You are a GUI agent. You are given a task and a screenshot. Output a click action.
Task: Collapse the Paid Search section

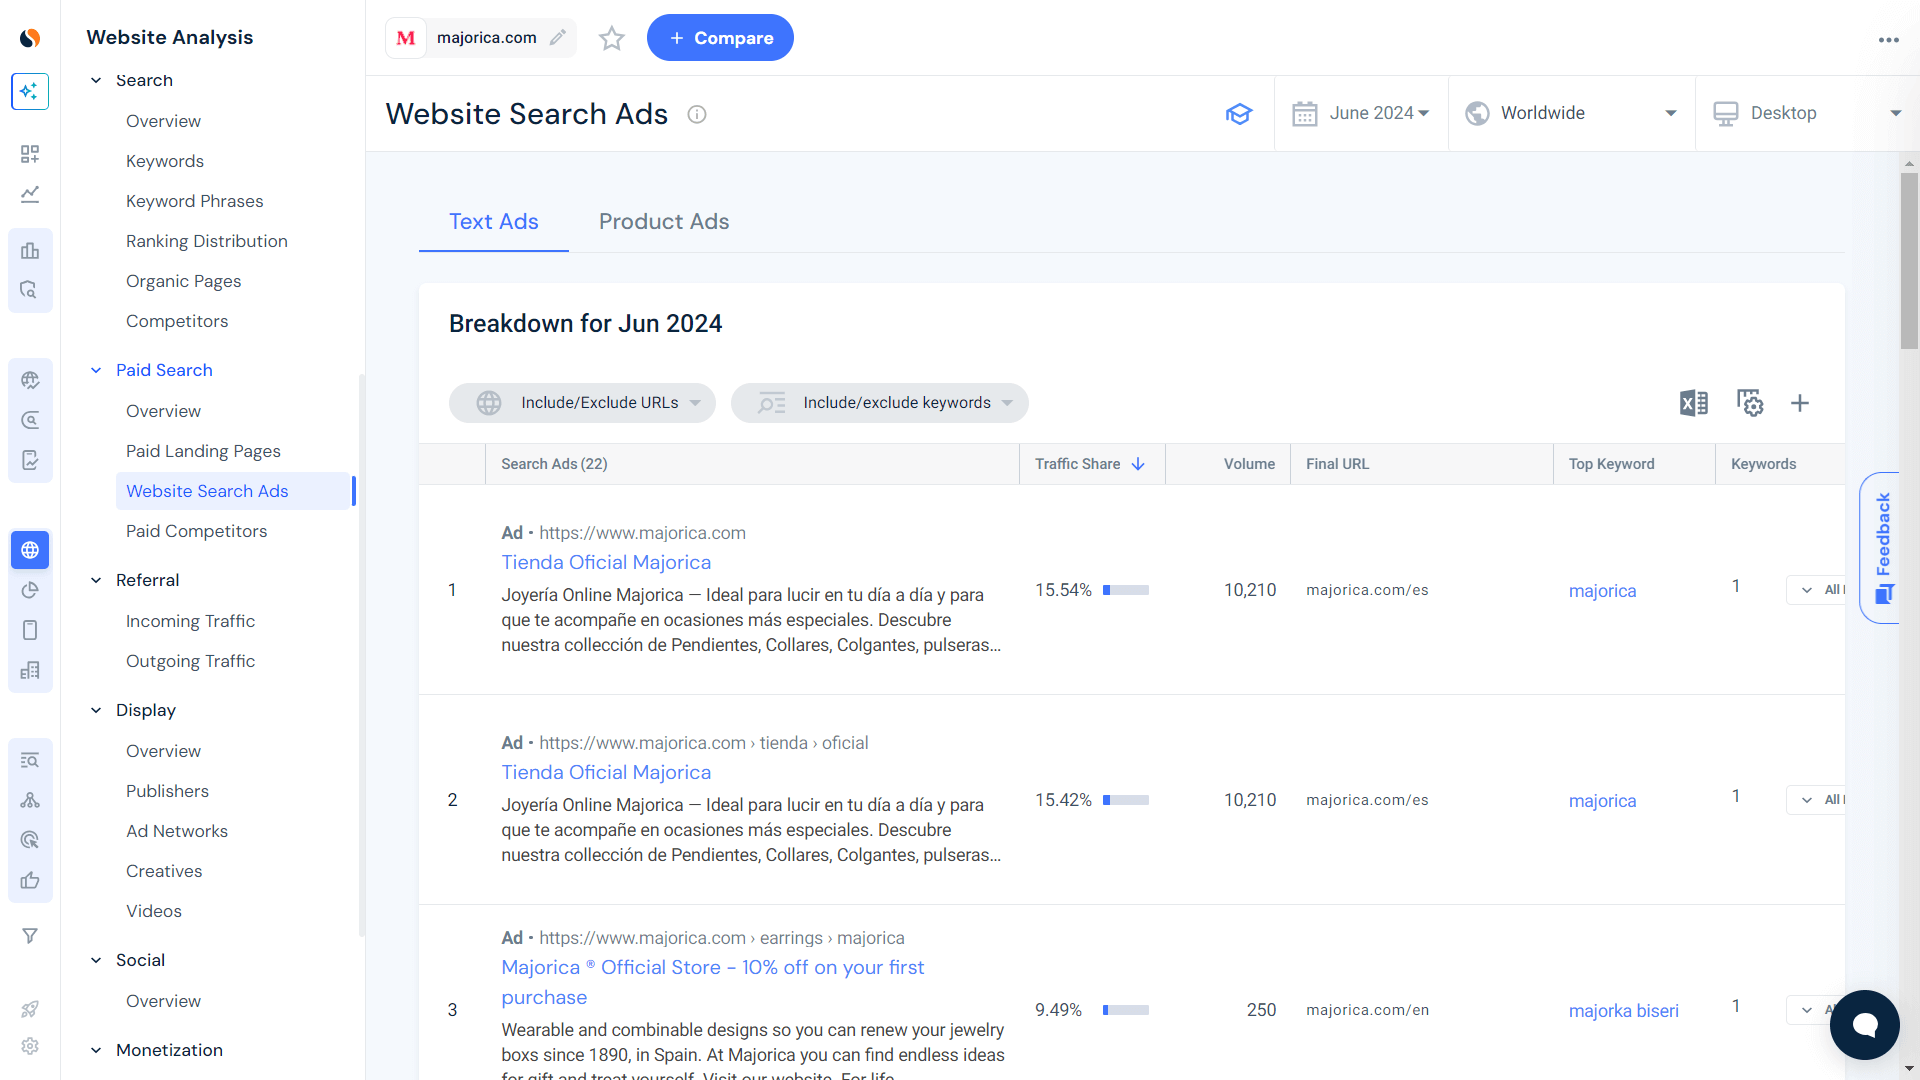pyautogui.click(x=96, y=370)
